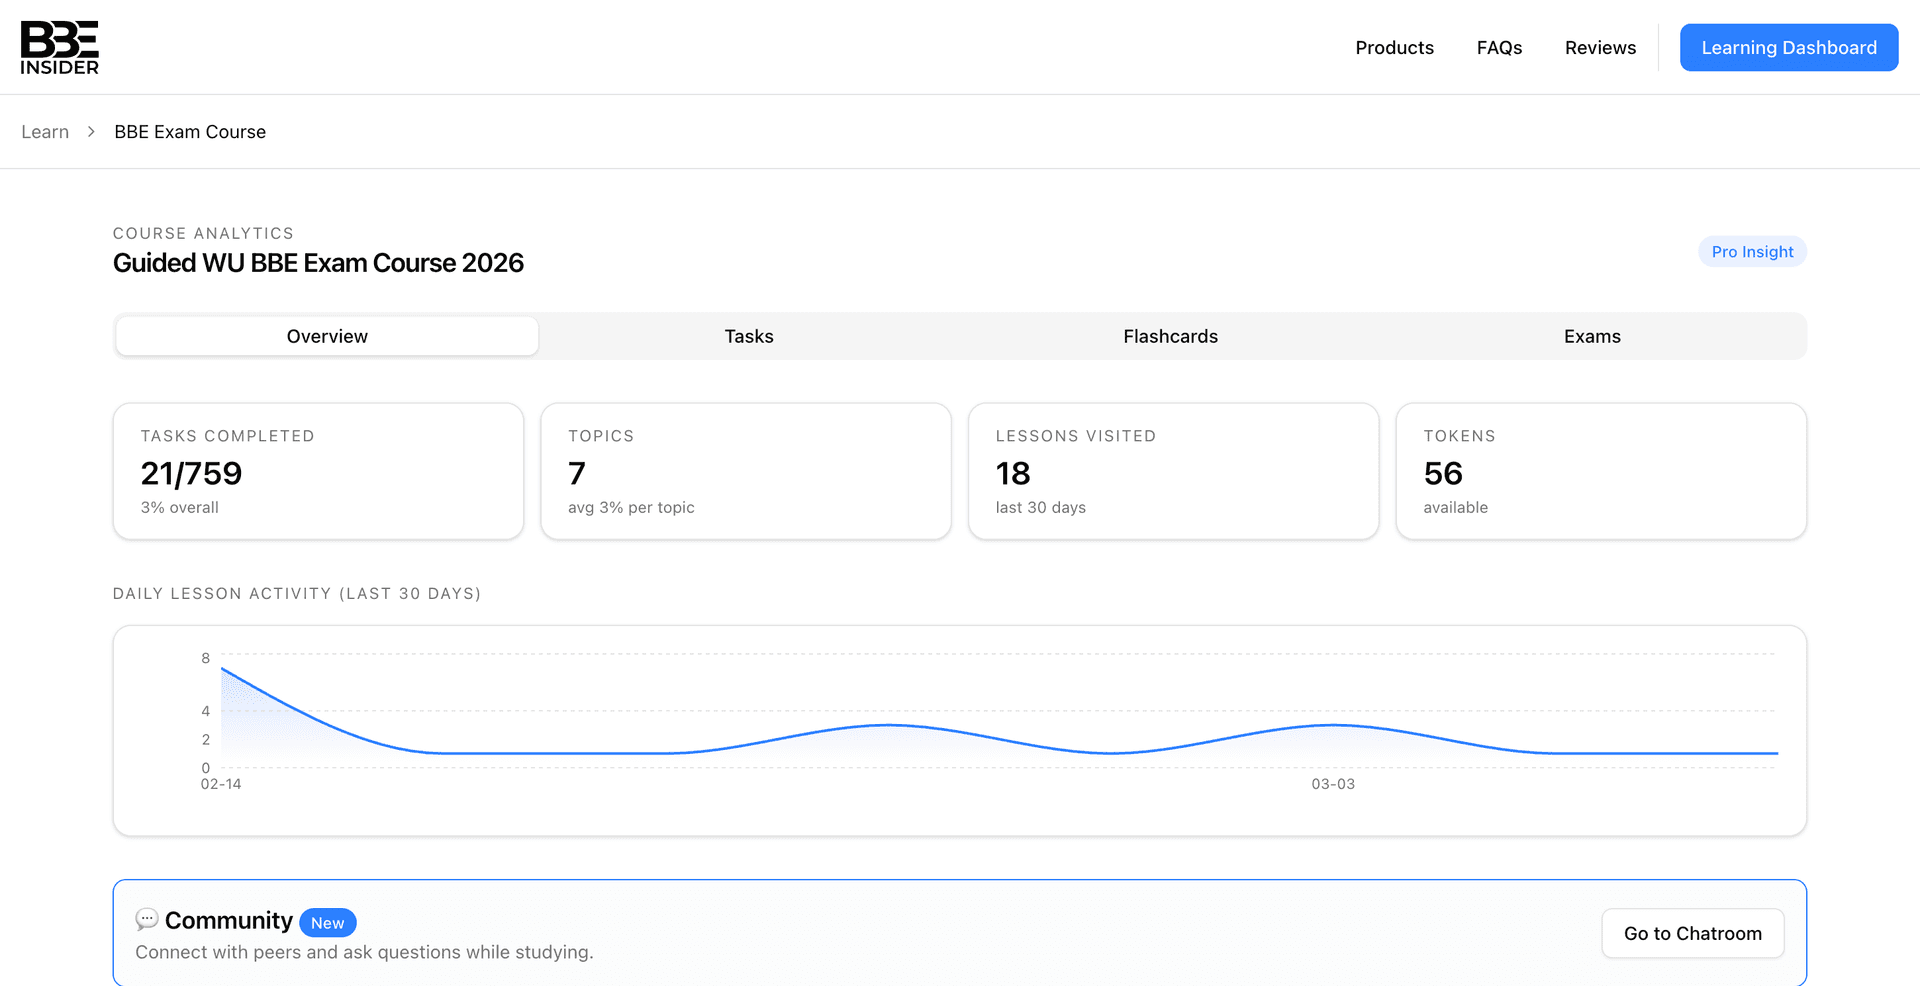This screenshot has height=986, width=1920.
Task: Click the Daily Lesson Activity heading
Action: (297, 594)
